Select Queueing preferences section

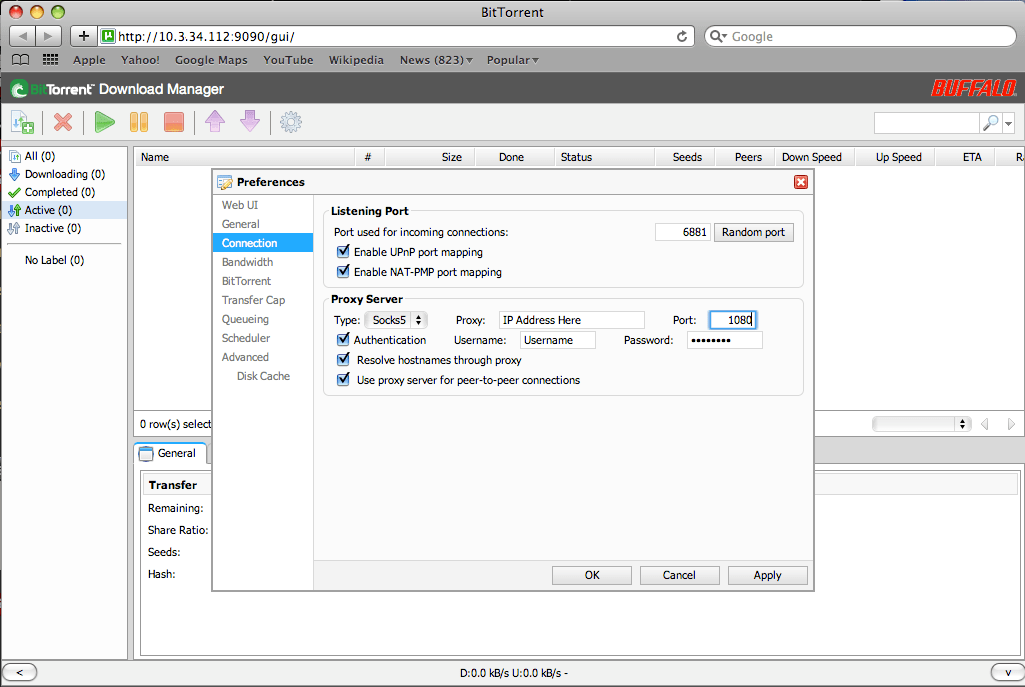245,318
